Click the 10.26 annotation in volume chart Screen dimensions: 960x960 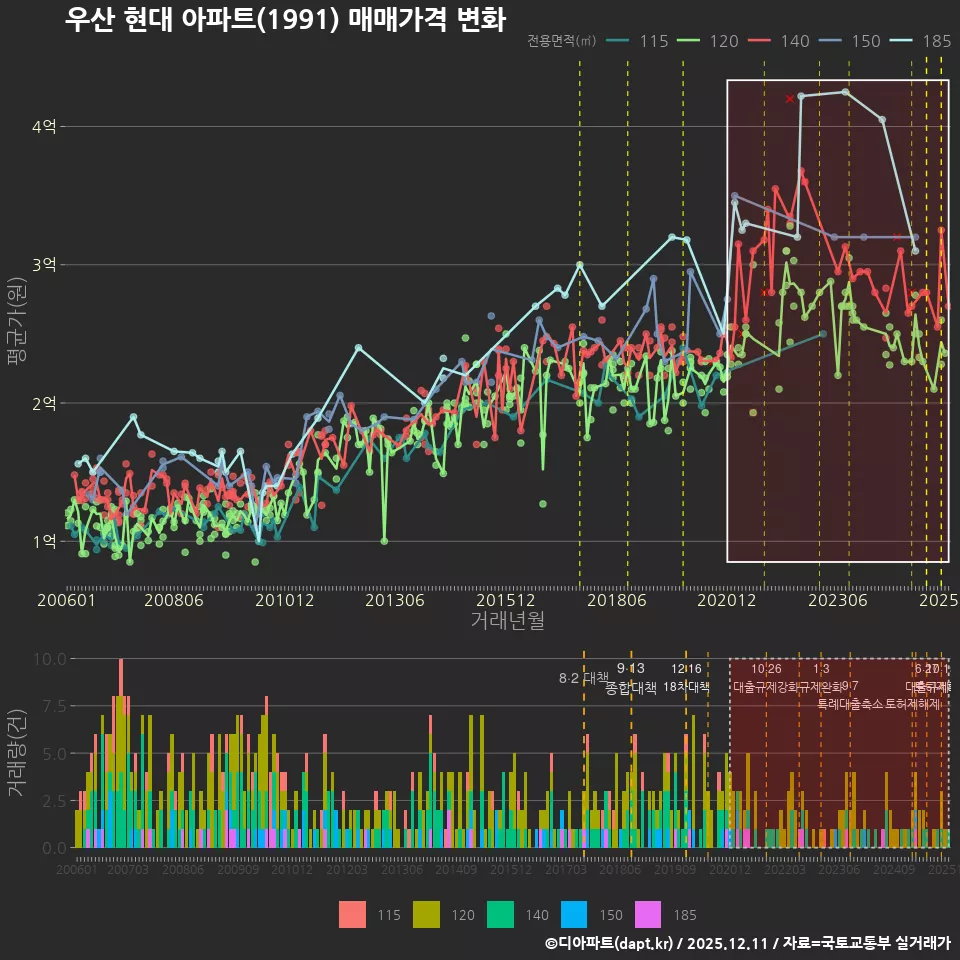(766, 669)
